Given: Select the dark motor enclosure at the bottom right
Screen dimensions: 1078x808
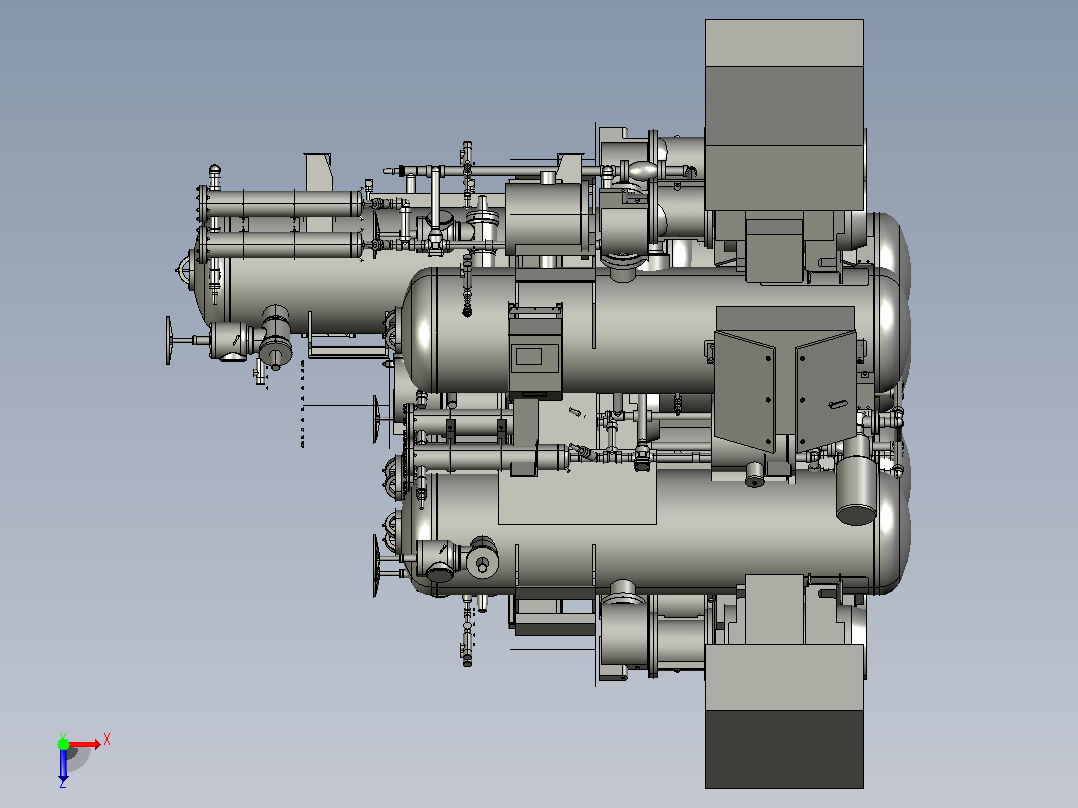Looking at the screenshot, I should coord(784,716).
